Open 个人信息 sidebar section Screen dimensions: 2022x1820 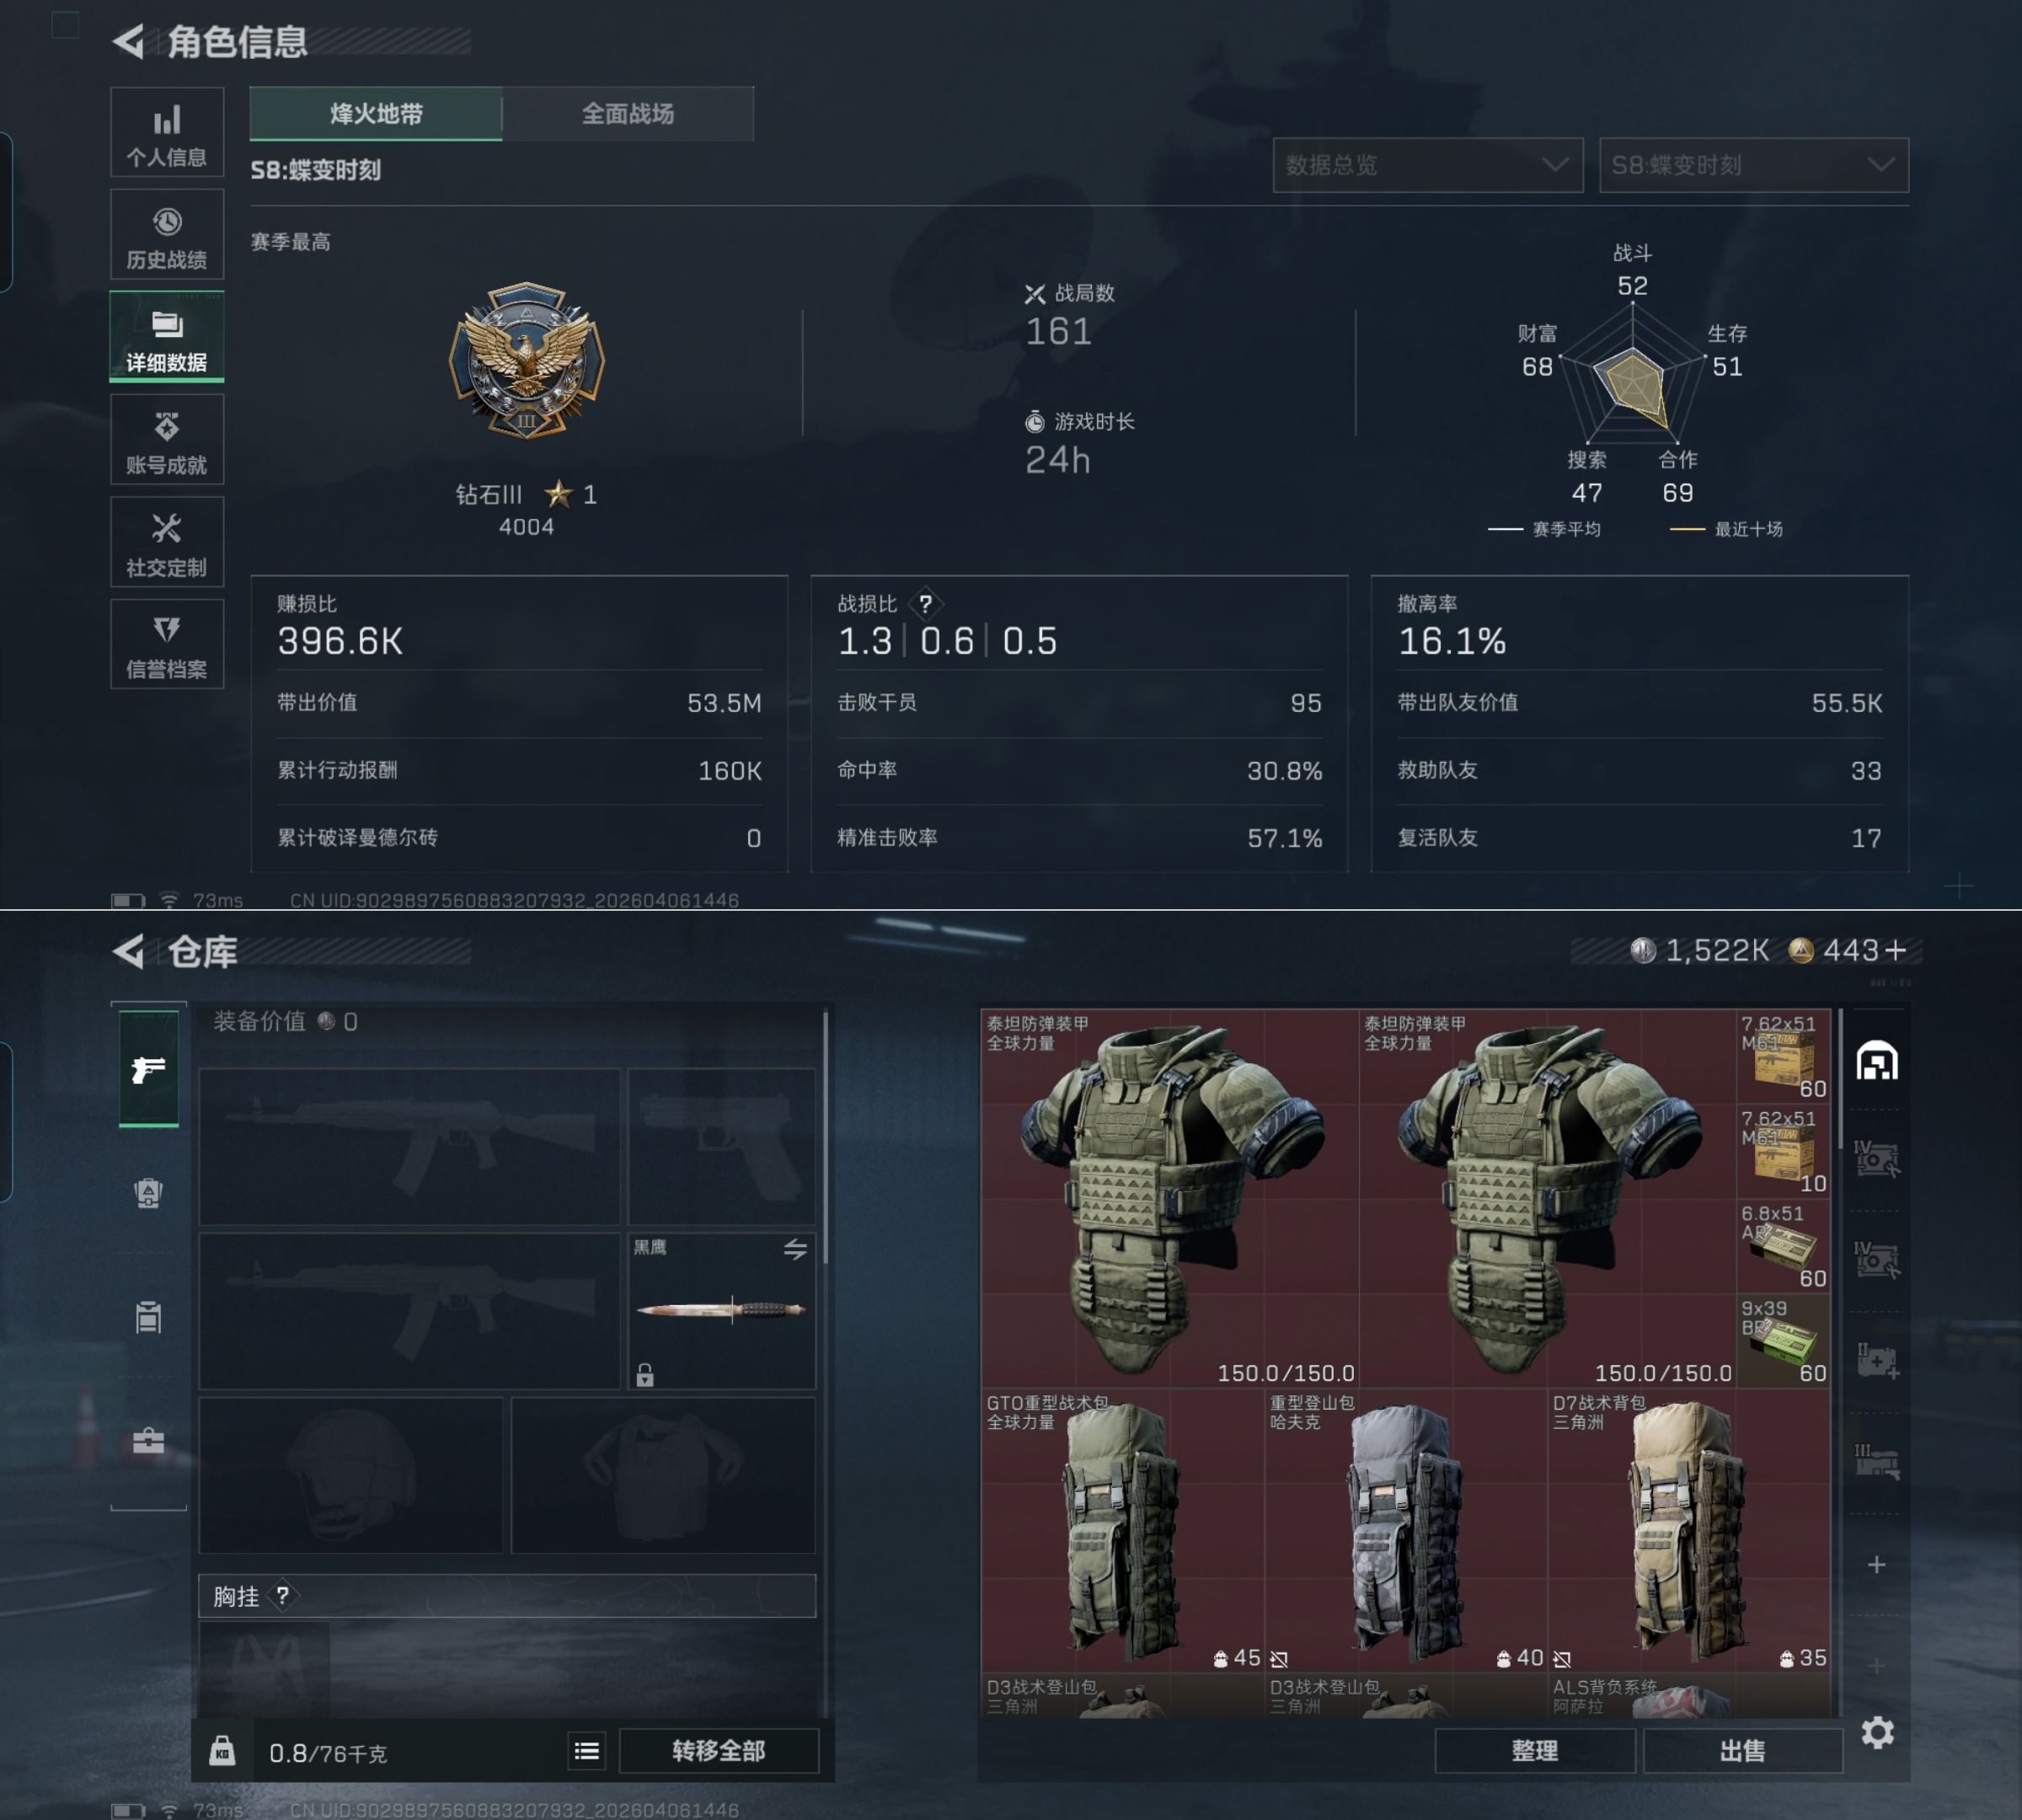tap(166, 132)
